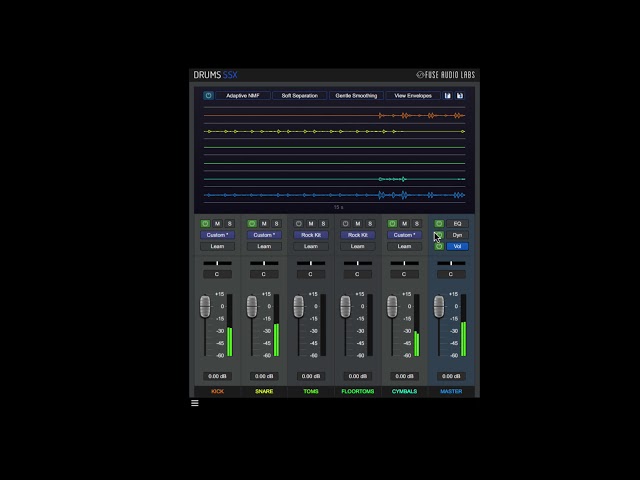Open the Snare Custom preset dropdown

pyautogui.click(x=264, y=235)
